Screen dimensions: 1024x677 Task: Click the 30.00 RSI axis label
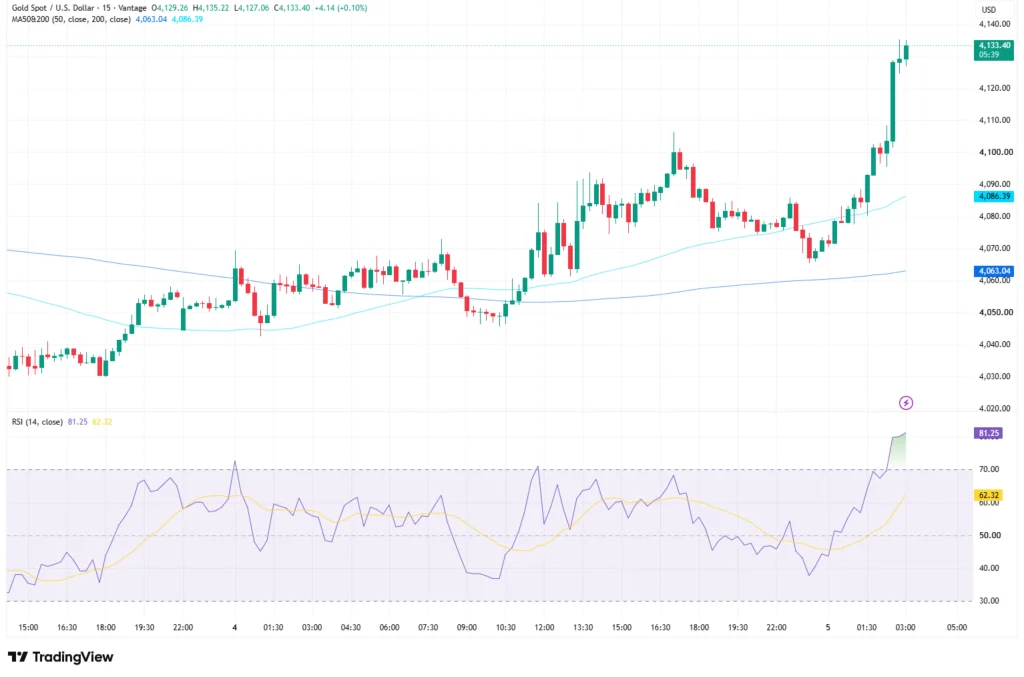click(989, 601)
